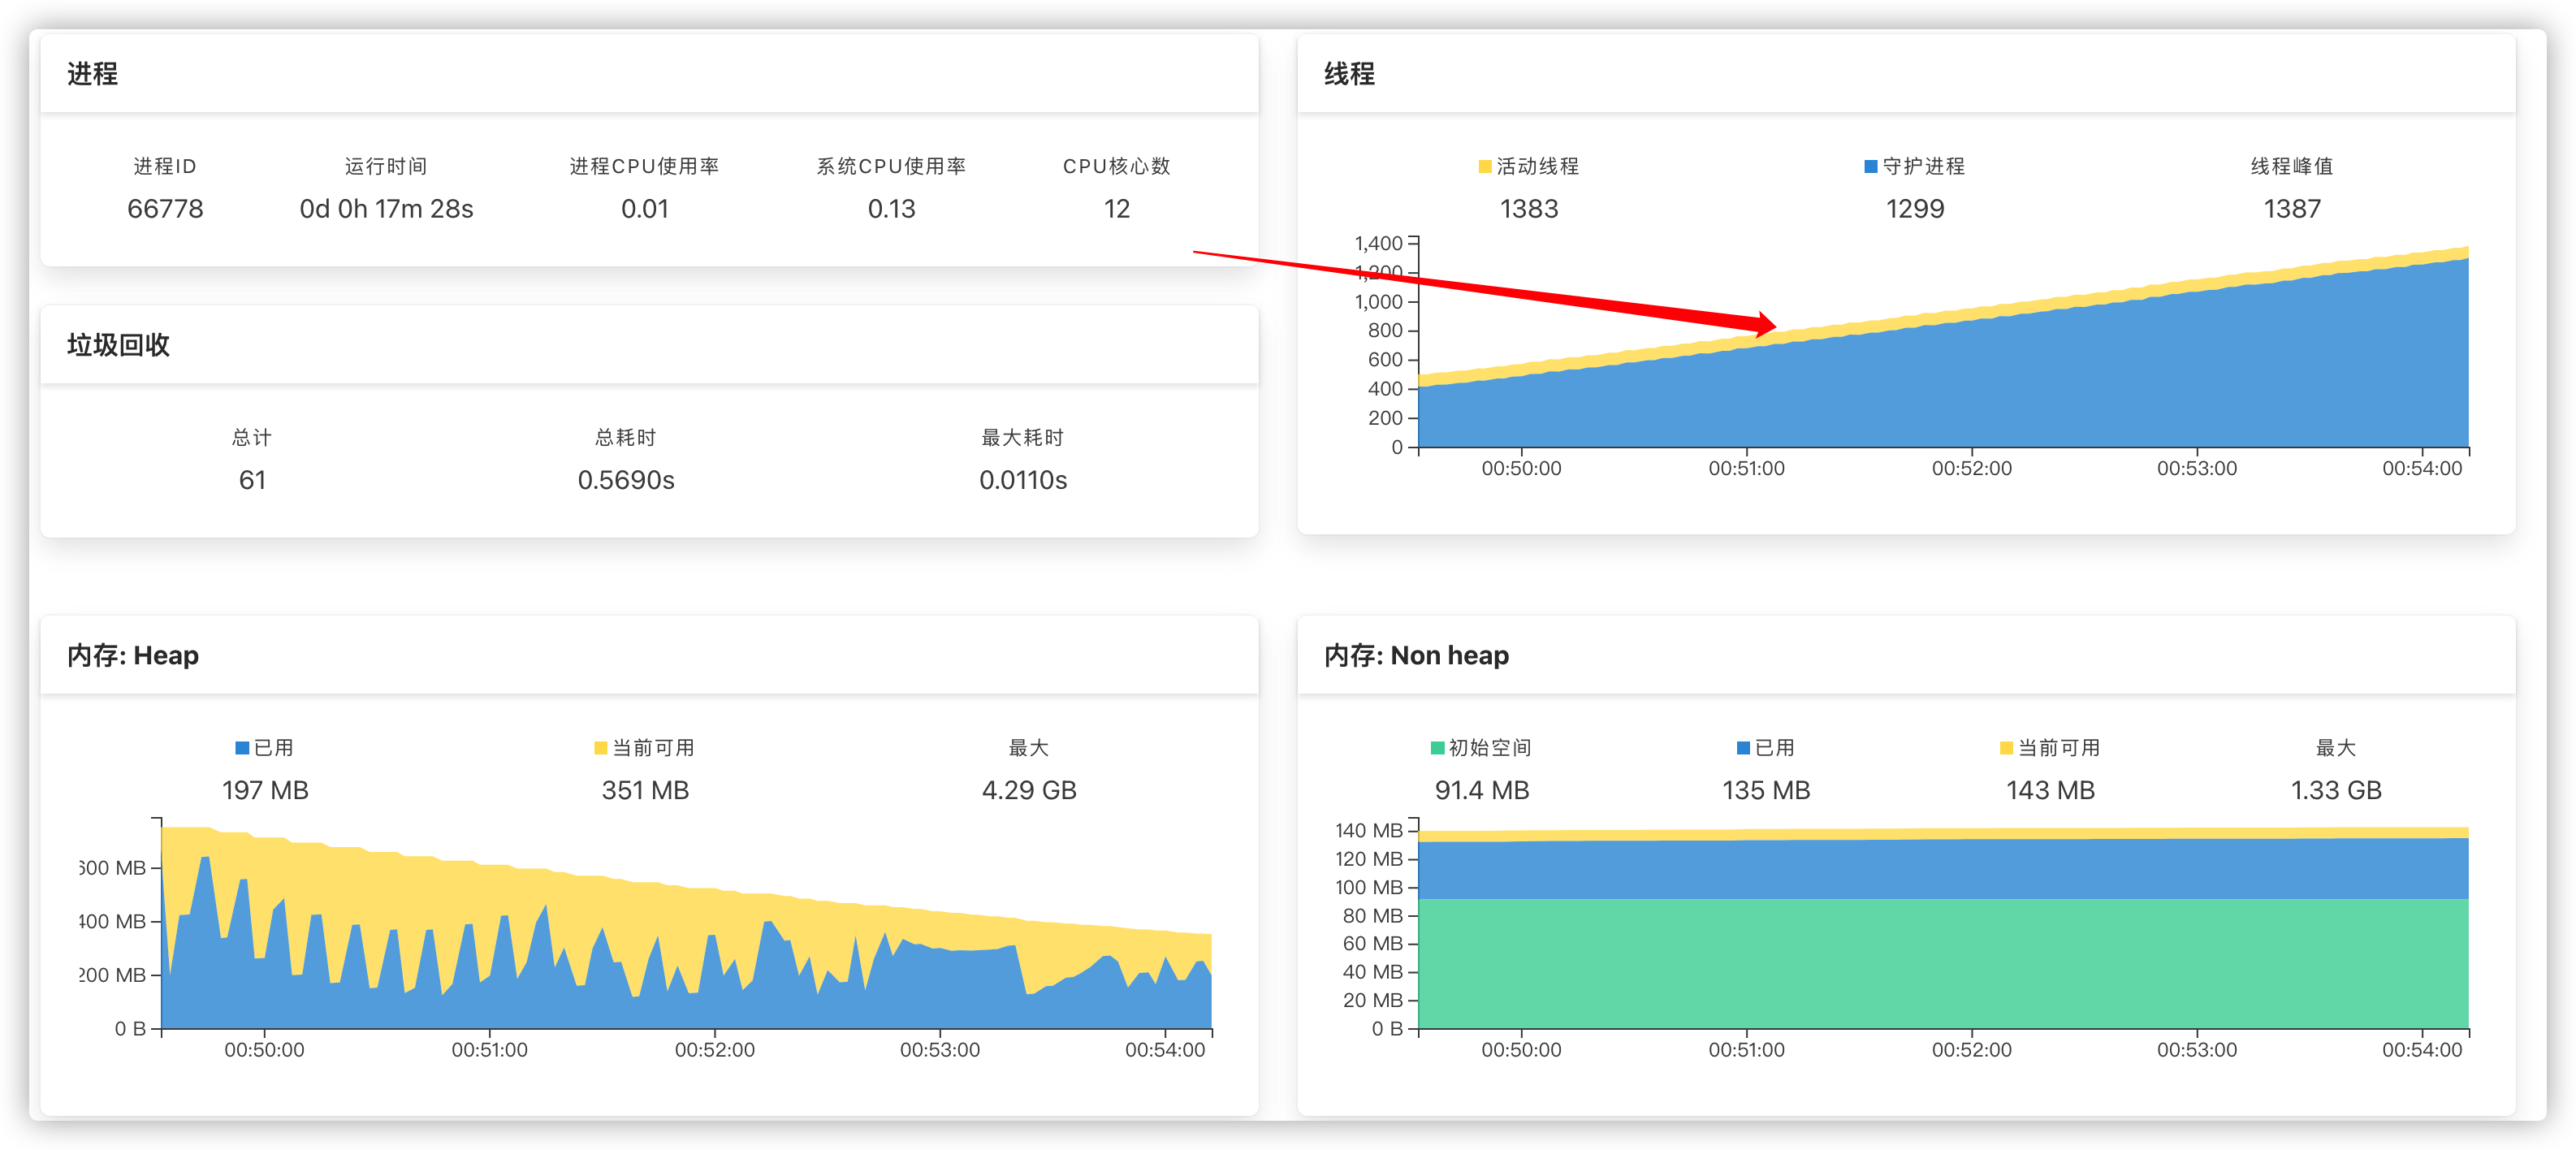
Task: Click 00:52:00 tick on Non heap chart
Action: 1972,1050
